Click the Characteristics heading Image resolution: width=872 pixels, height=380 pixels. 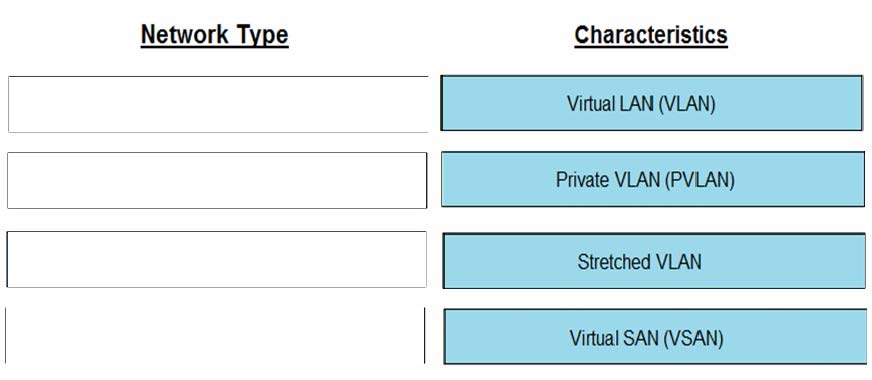coord(651,34)
